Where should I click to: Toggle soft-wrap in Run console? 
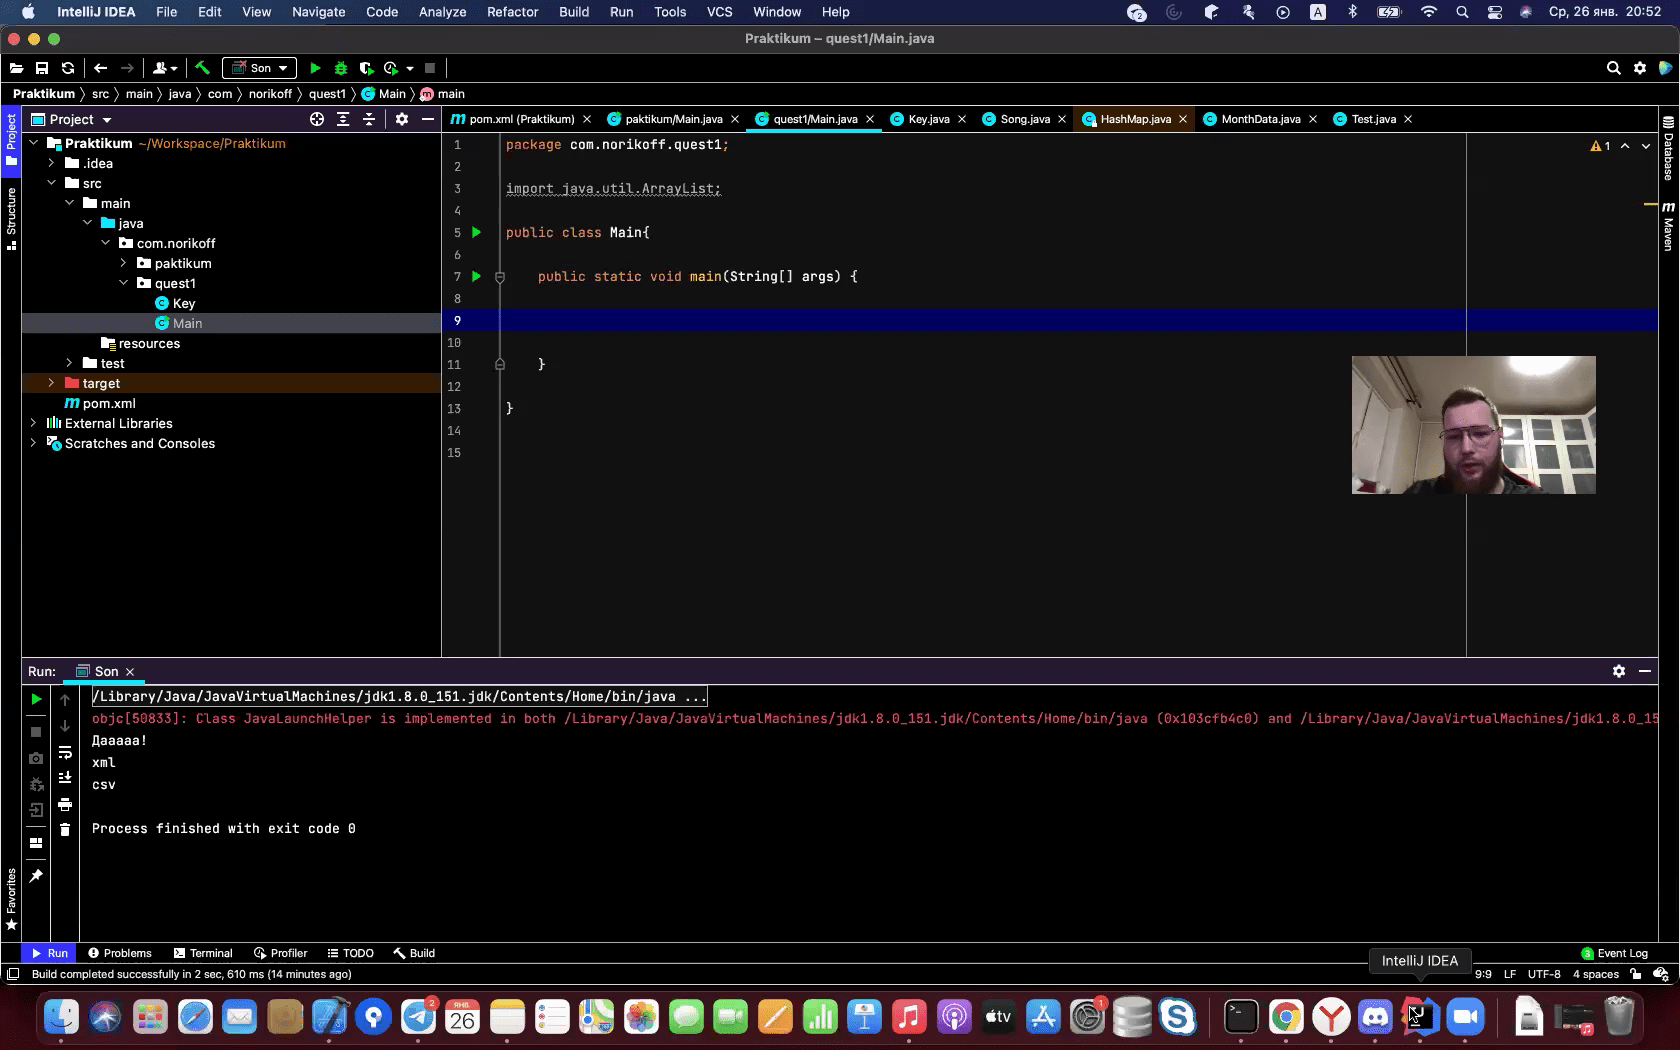(65, 753)
